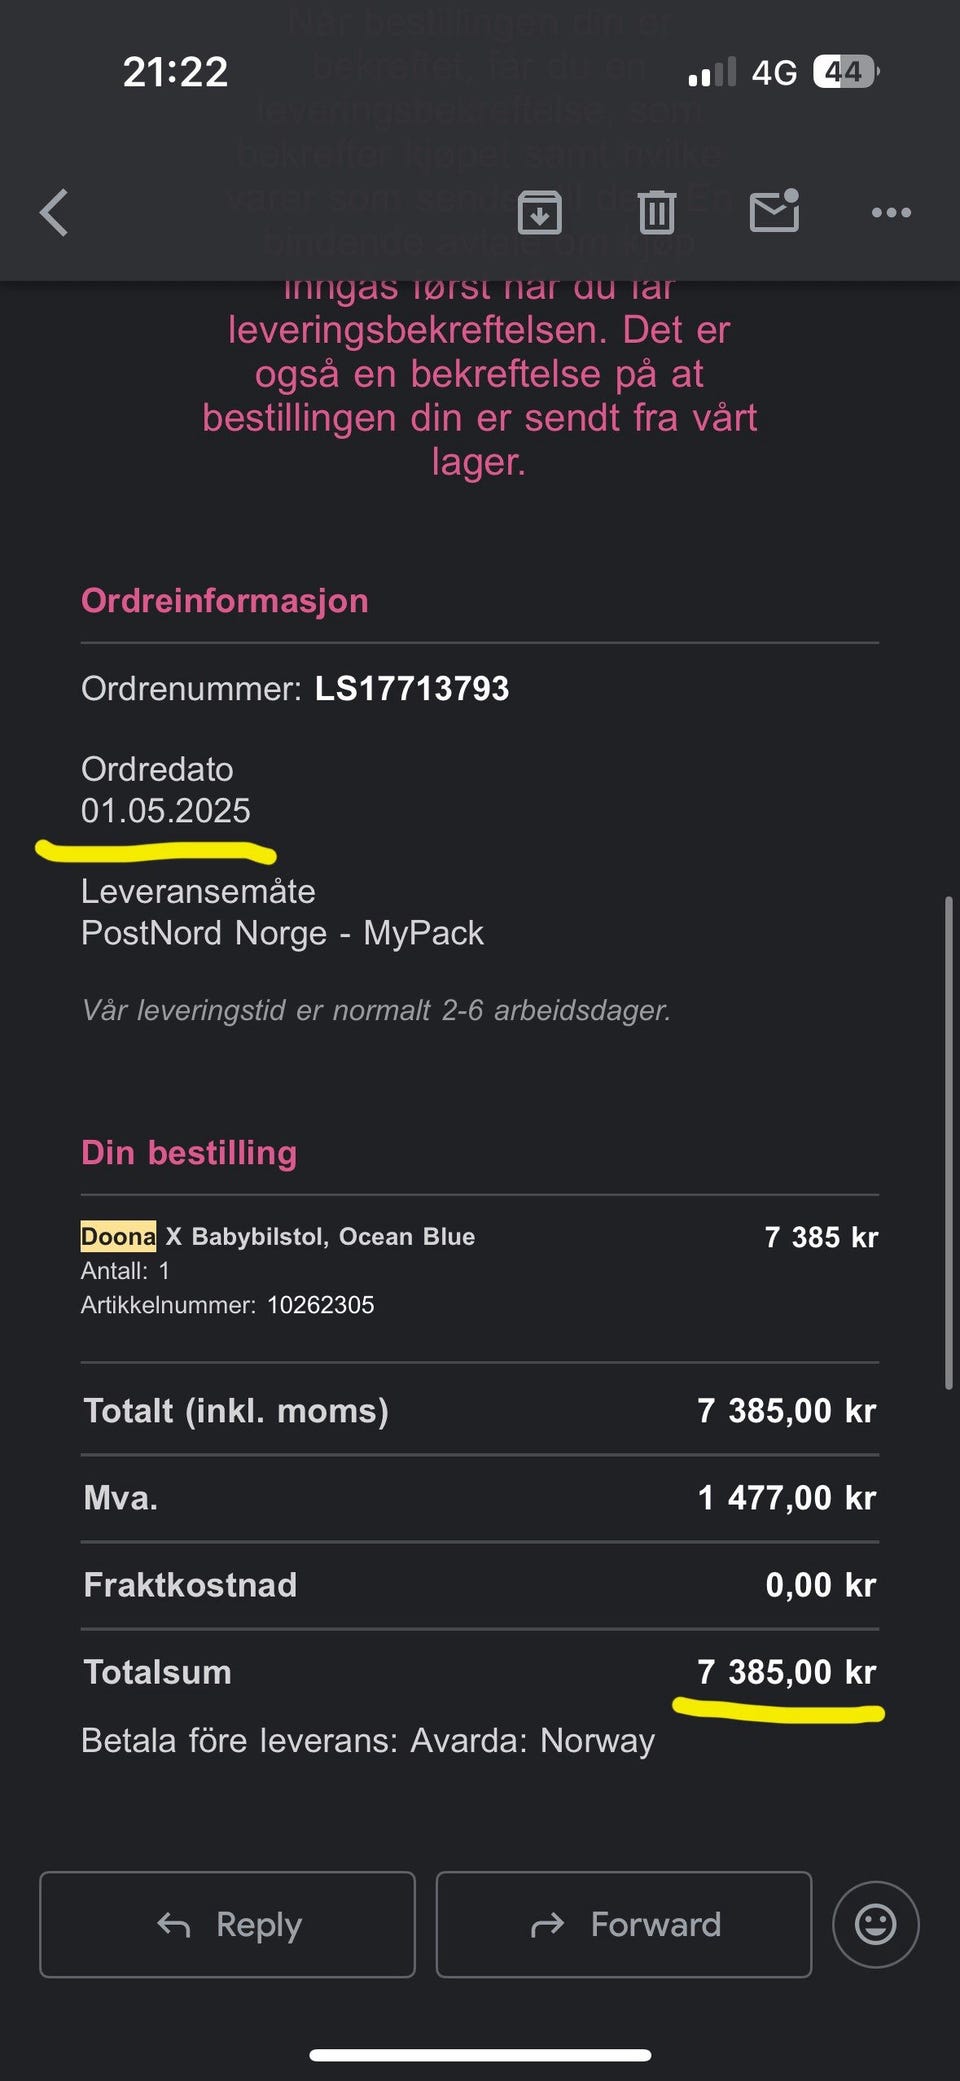This screenshot has height=2081, width=960.
Task: Tap the order date 01.05.2025
Action: click(166, 810)
